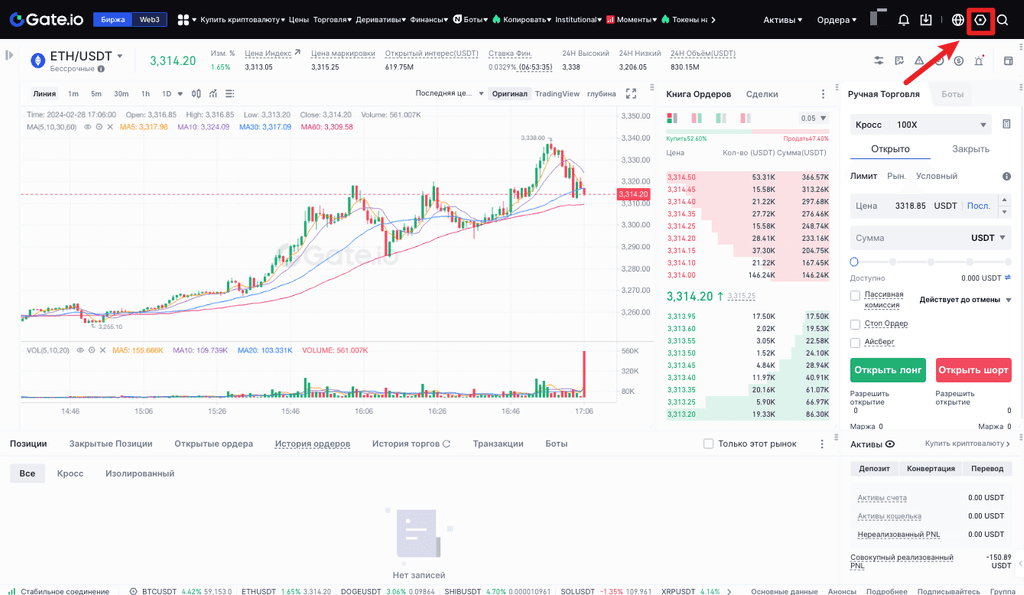
Task: Check the Только этот рынок box
Action: click(x=709, y=444)
